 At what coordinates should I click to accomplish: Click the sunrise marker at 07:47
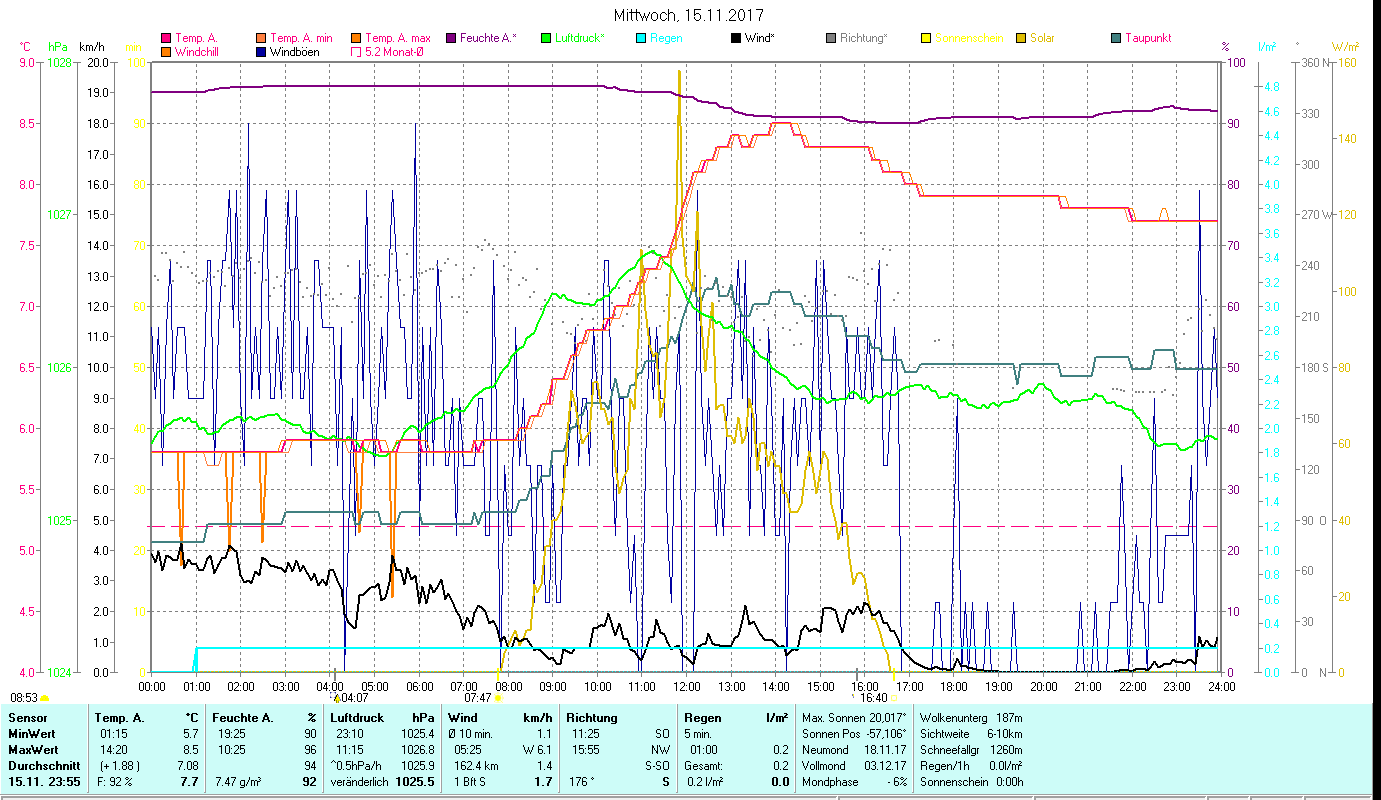pyautogui.click(x=498, y=698)
